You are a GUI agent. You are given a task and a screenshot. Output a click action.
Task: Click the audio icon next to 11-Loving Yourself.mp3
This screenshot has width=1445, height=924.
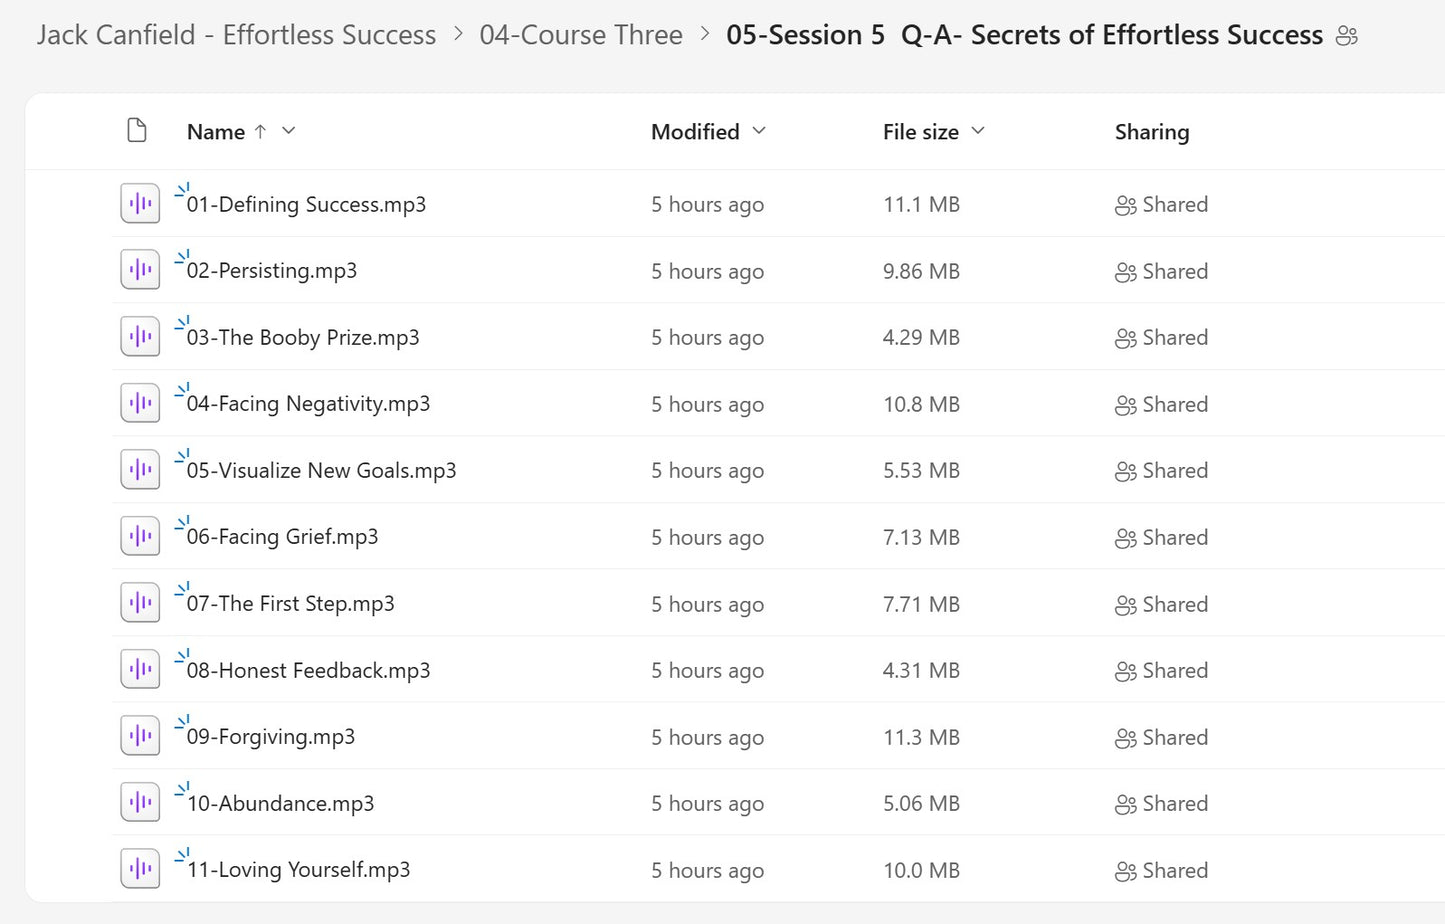click(139, 868)
